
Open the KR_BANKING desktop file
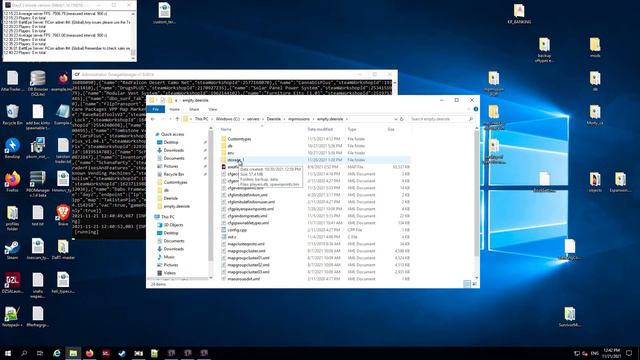(x=519, y=13)
